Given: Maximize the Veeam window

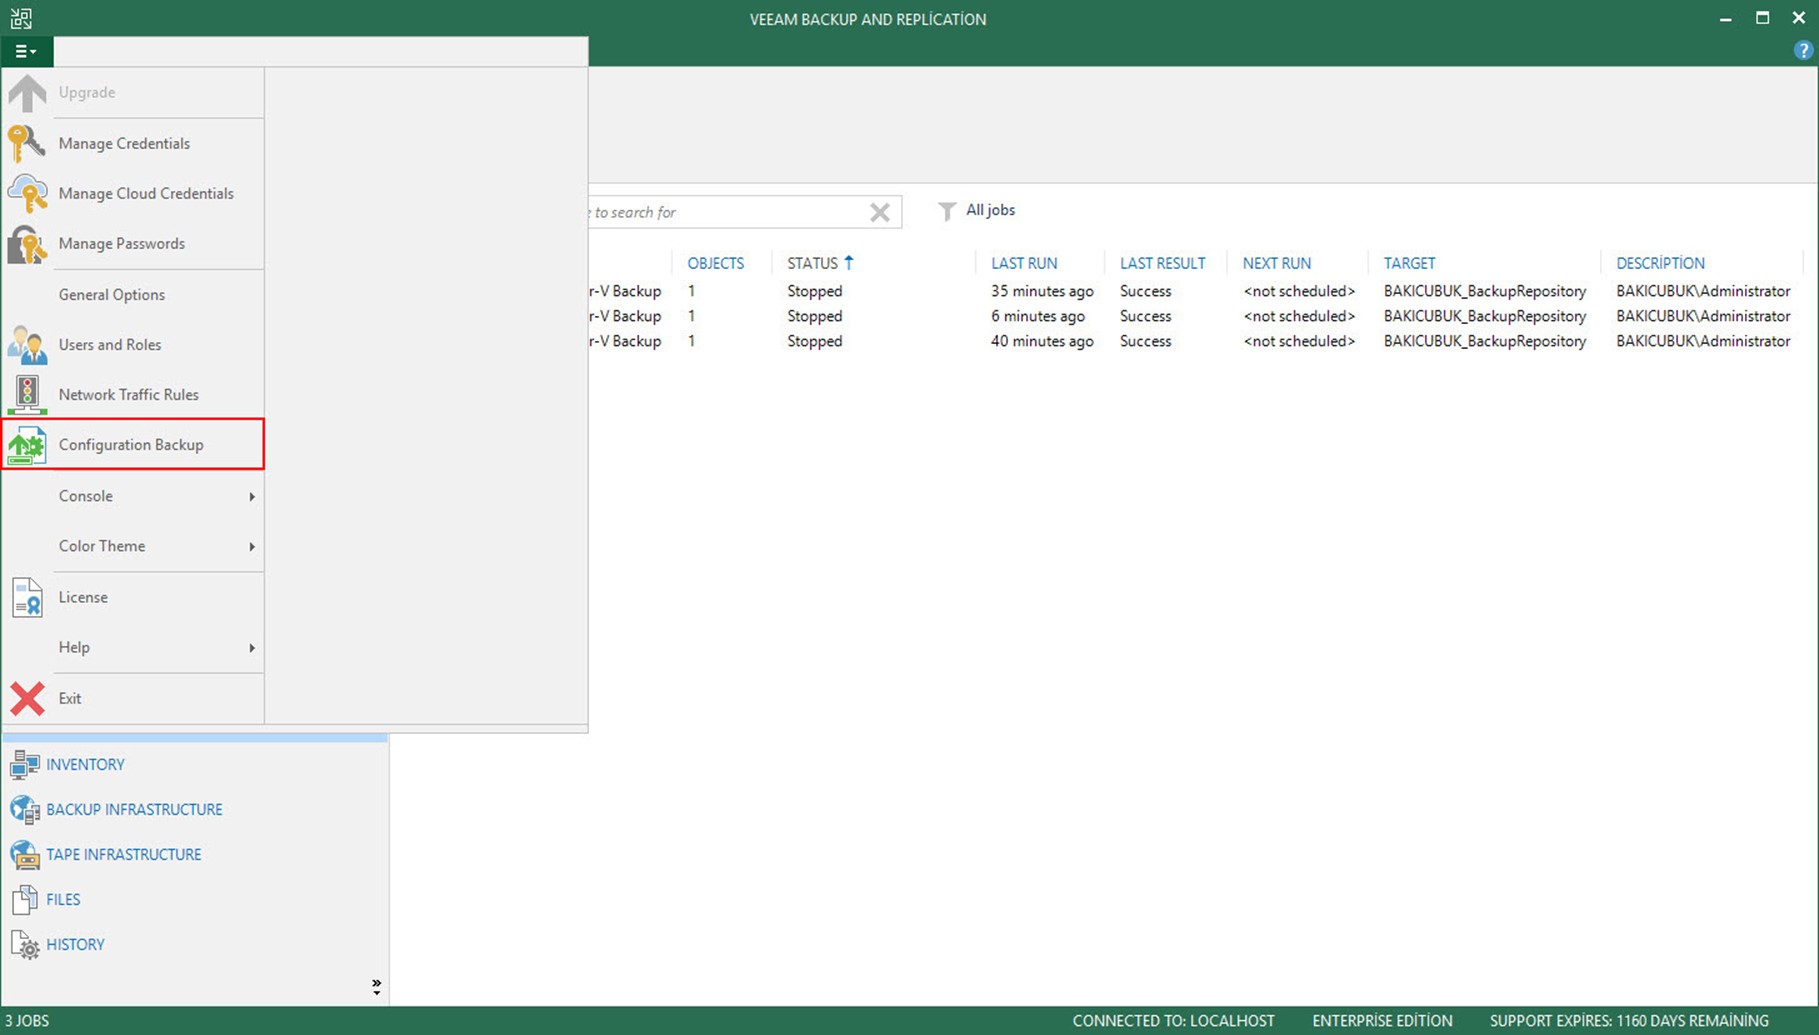Looking at the screenshot, I should 1762,18.
